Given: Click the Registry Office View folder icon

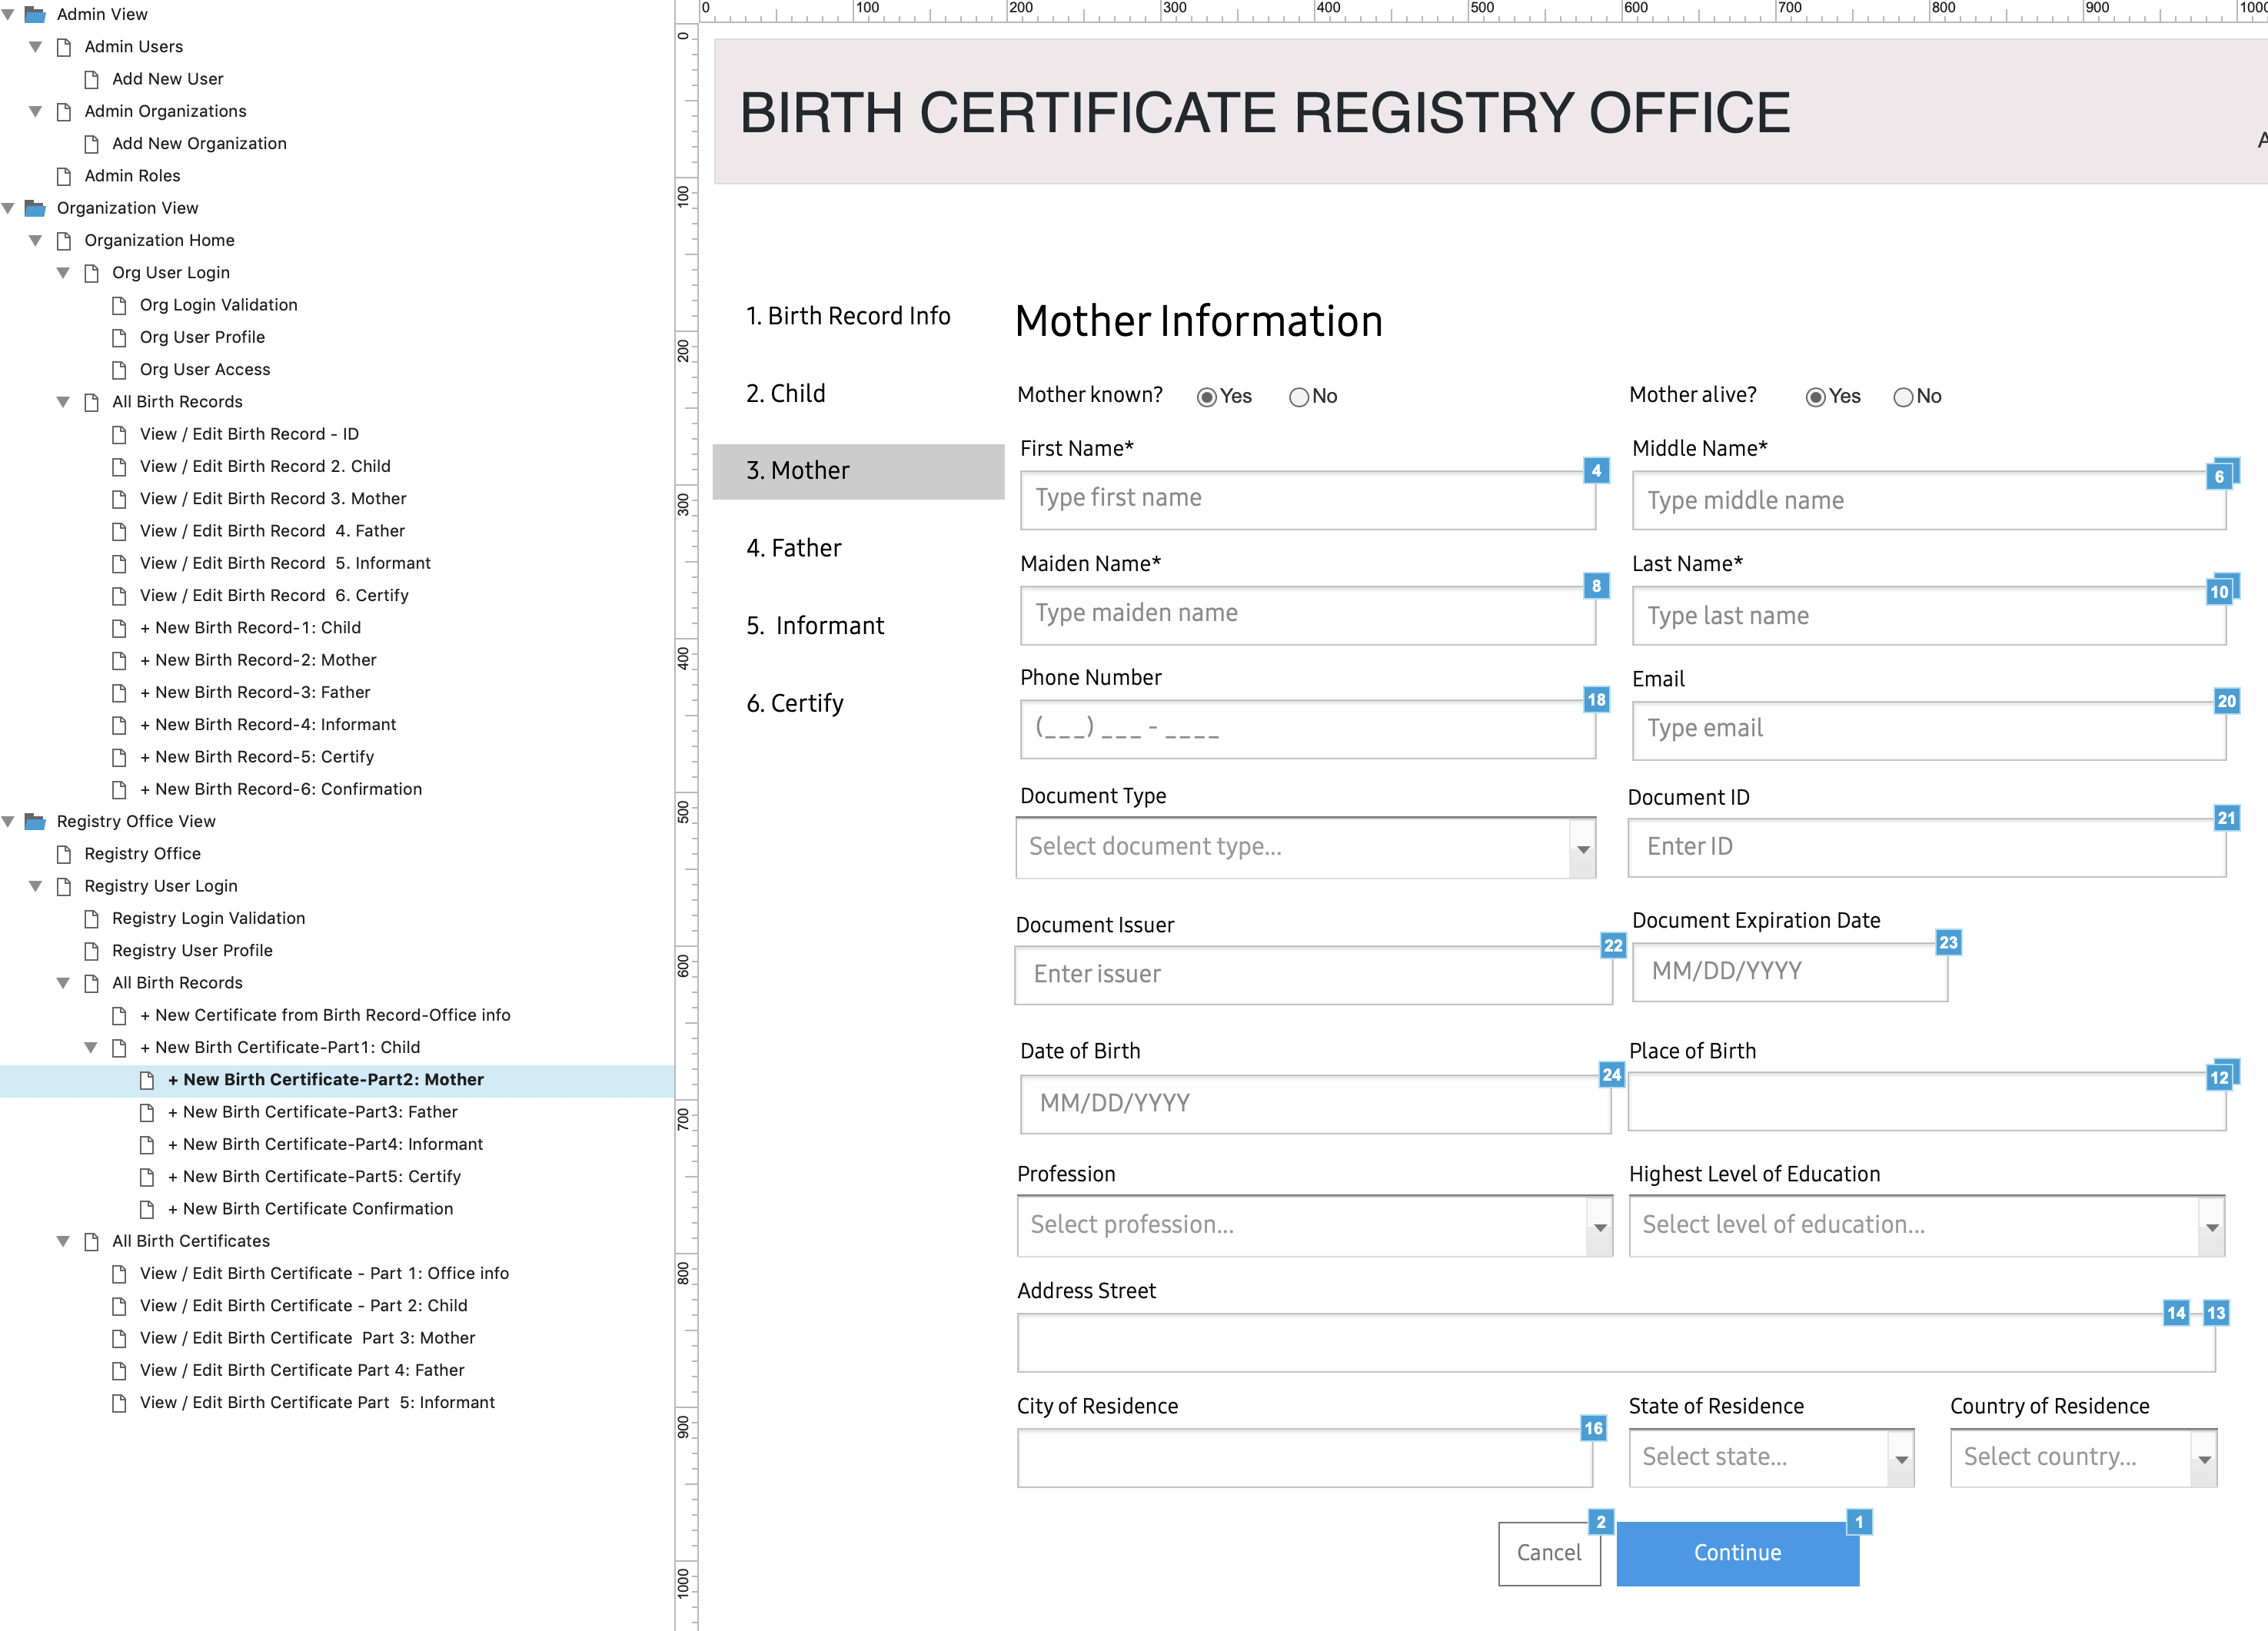Looking at the screenshot, I should pyautogui.click(x=35, y=821).
